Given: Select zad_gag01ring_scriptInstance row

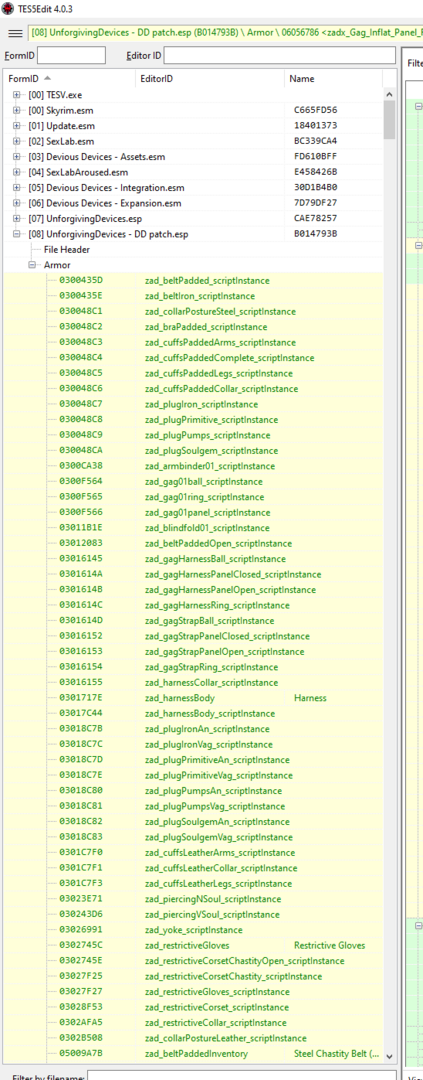Looking at the screenshot, I should pyautogui.click(x=193, y=497).
